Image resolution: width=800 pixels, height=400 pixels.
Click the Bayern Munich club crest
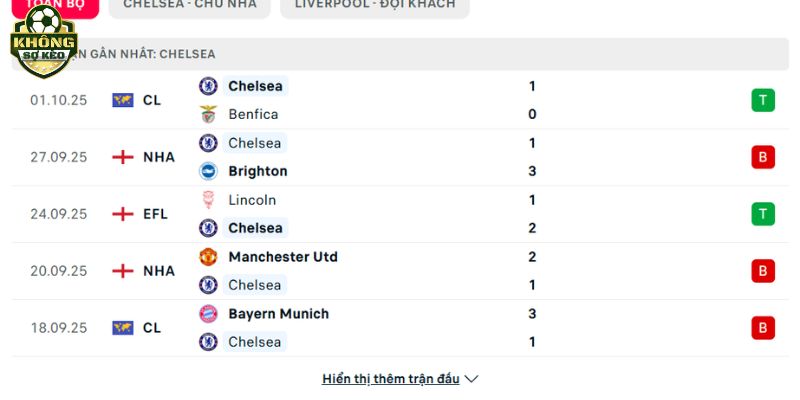[208, 314]
